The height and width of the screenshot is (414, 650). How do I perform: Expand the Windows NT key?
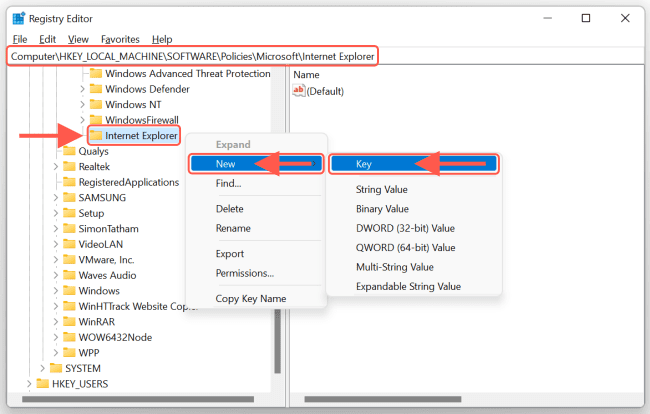tap(83, 105)
